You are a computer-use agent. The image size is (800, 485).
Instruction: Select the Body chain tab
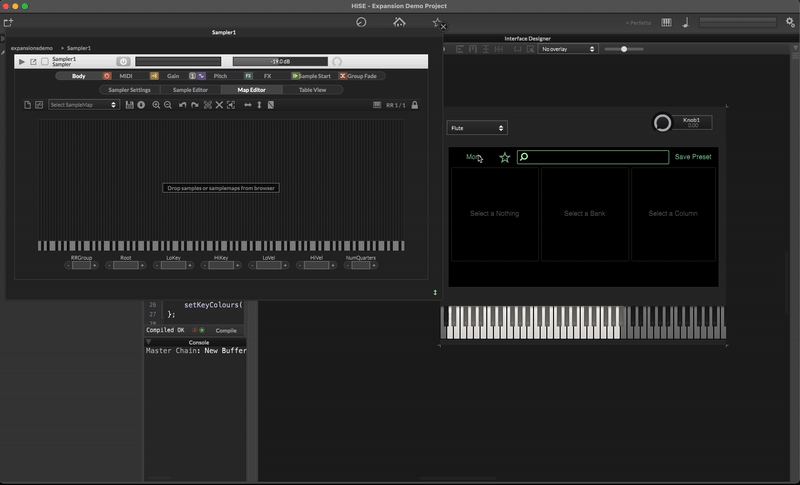click(79, 76)
